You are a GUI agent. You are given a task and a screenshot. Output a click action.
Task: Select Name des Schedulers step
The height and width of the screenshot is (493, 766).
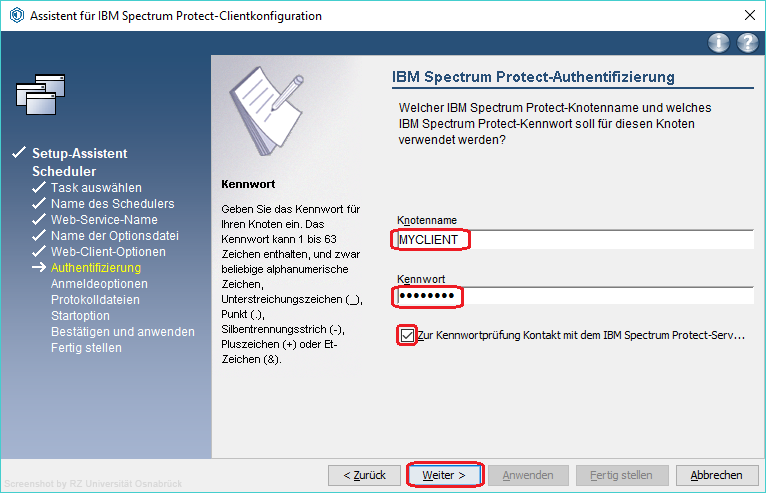[x=112, y=204]
